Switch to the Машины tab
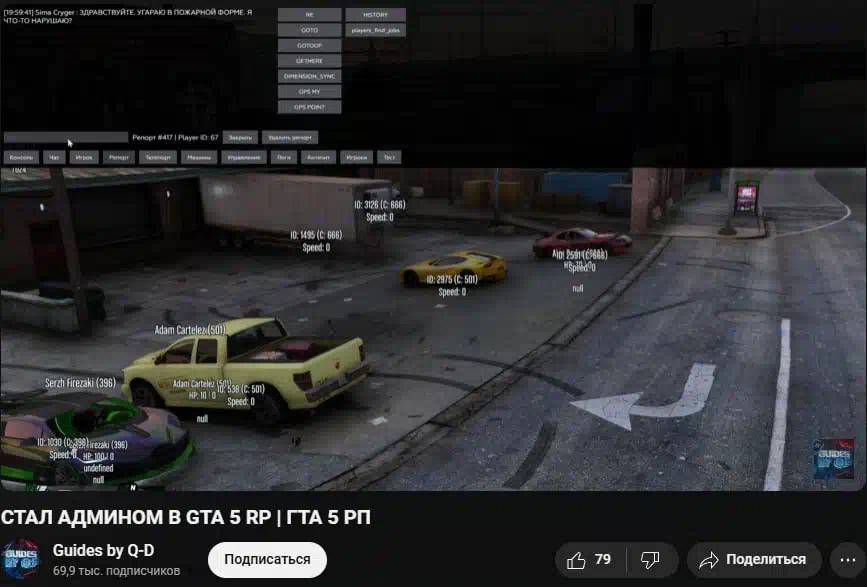This screenshot has width=867, height=587. click(199, 158)
